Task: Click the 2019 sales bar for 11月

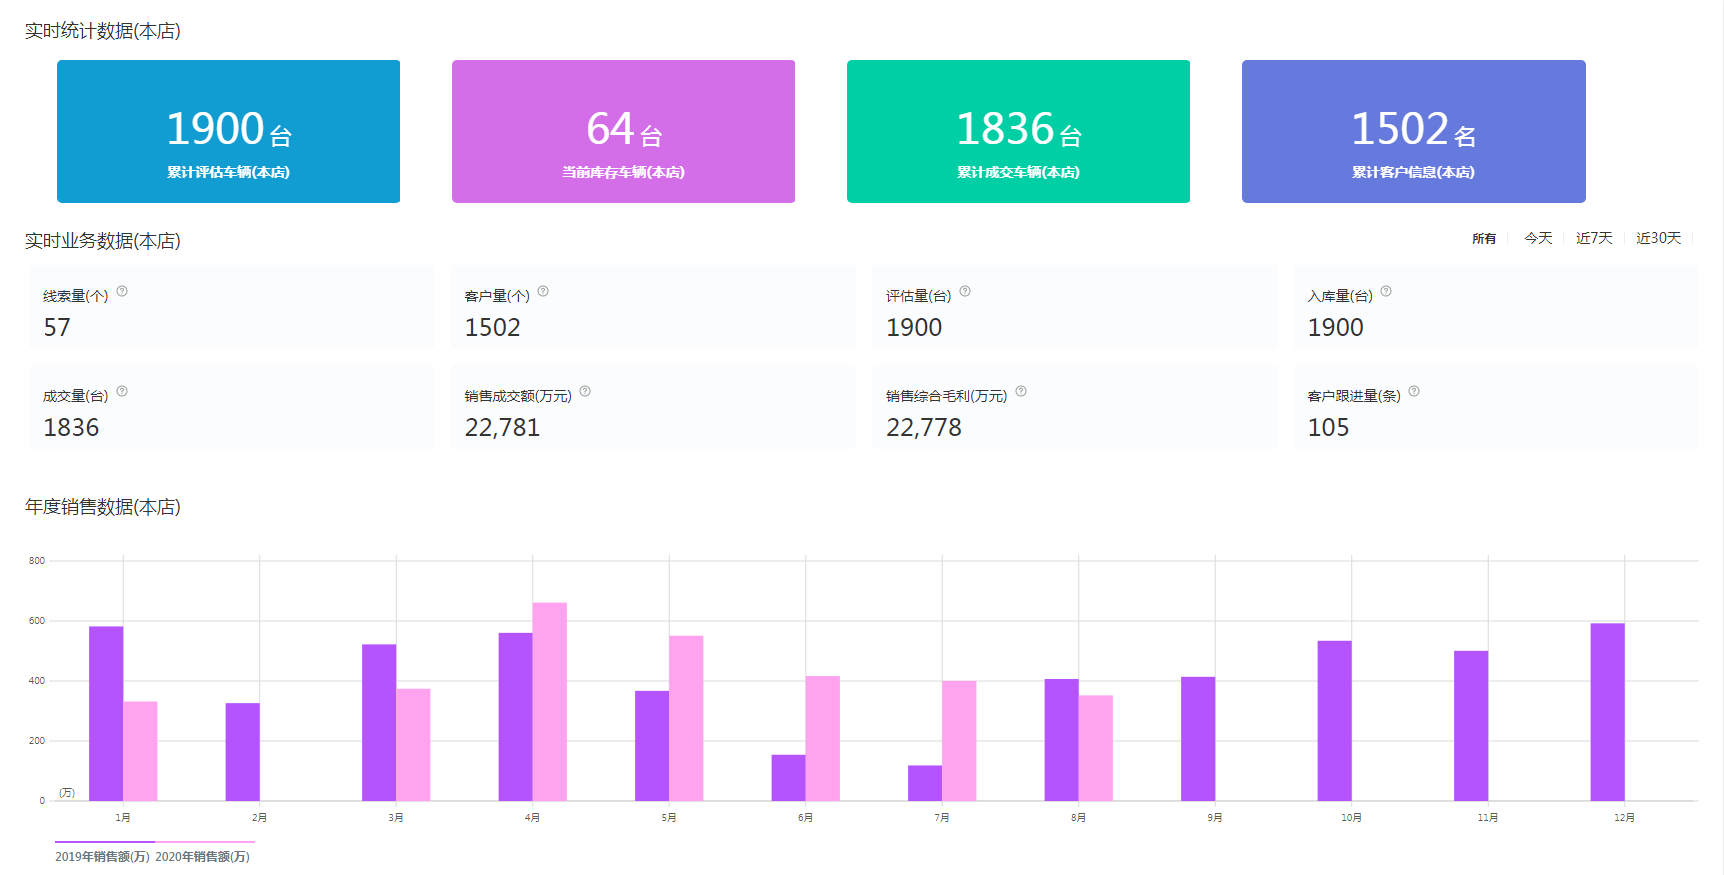Action: pyautogui.click(x=1471, y=726)
